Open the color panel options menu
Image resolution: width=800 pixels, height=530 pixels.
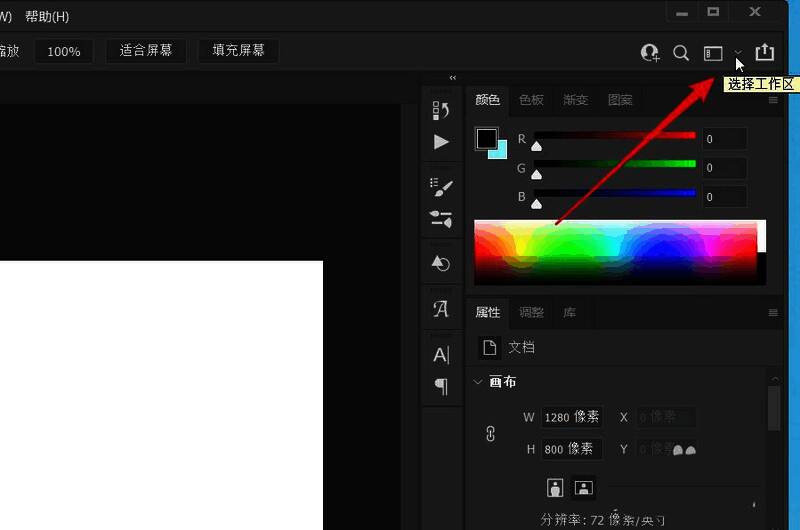[773, 100]
